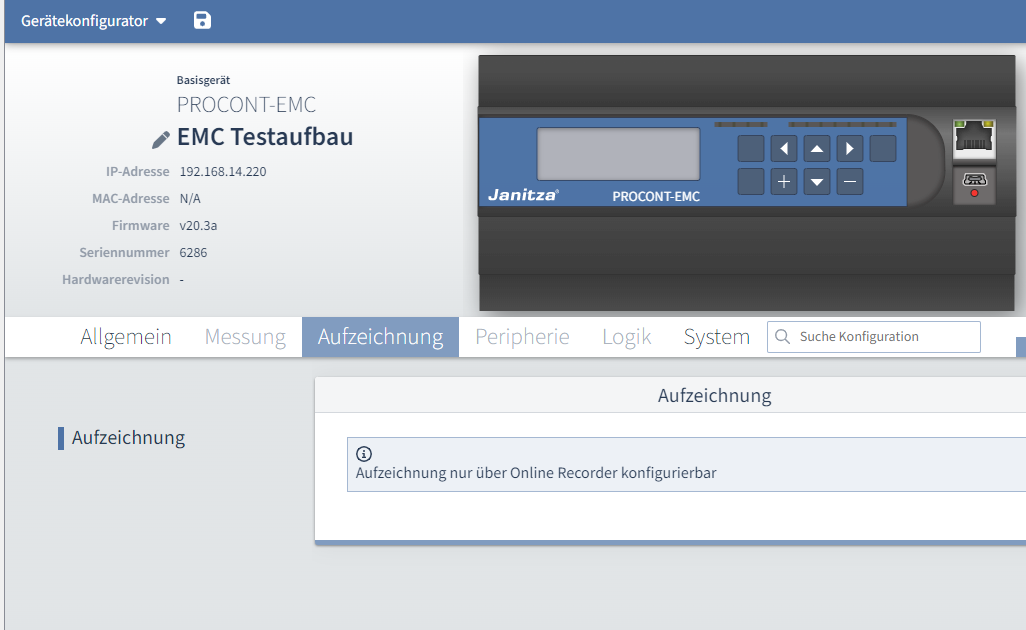The image size is (1026, 630).
Task: Click the Ethernet port on the device
Action: pos(974,139)
